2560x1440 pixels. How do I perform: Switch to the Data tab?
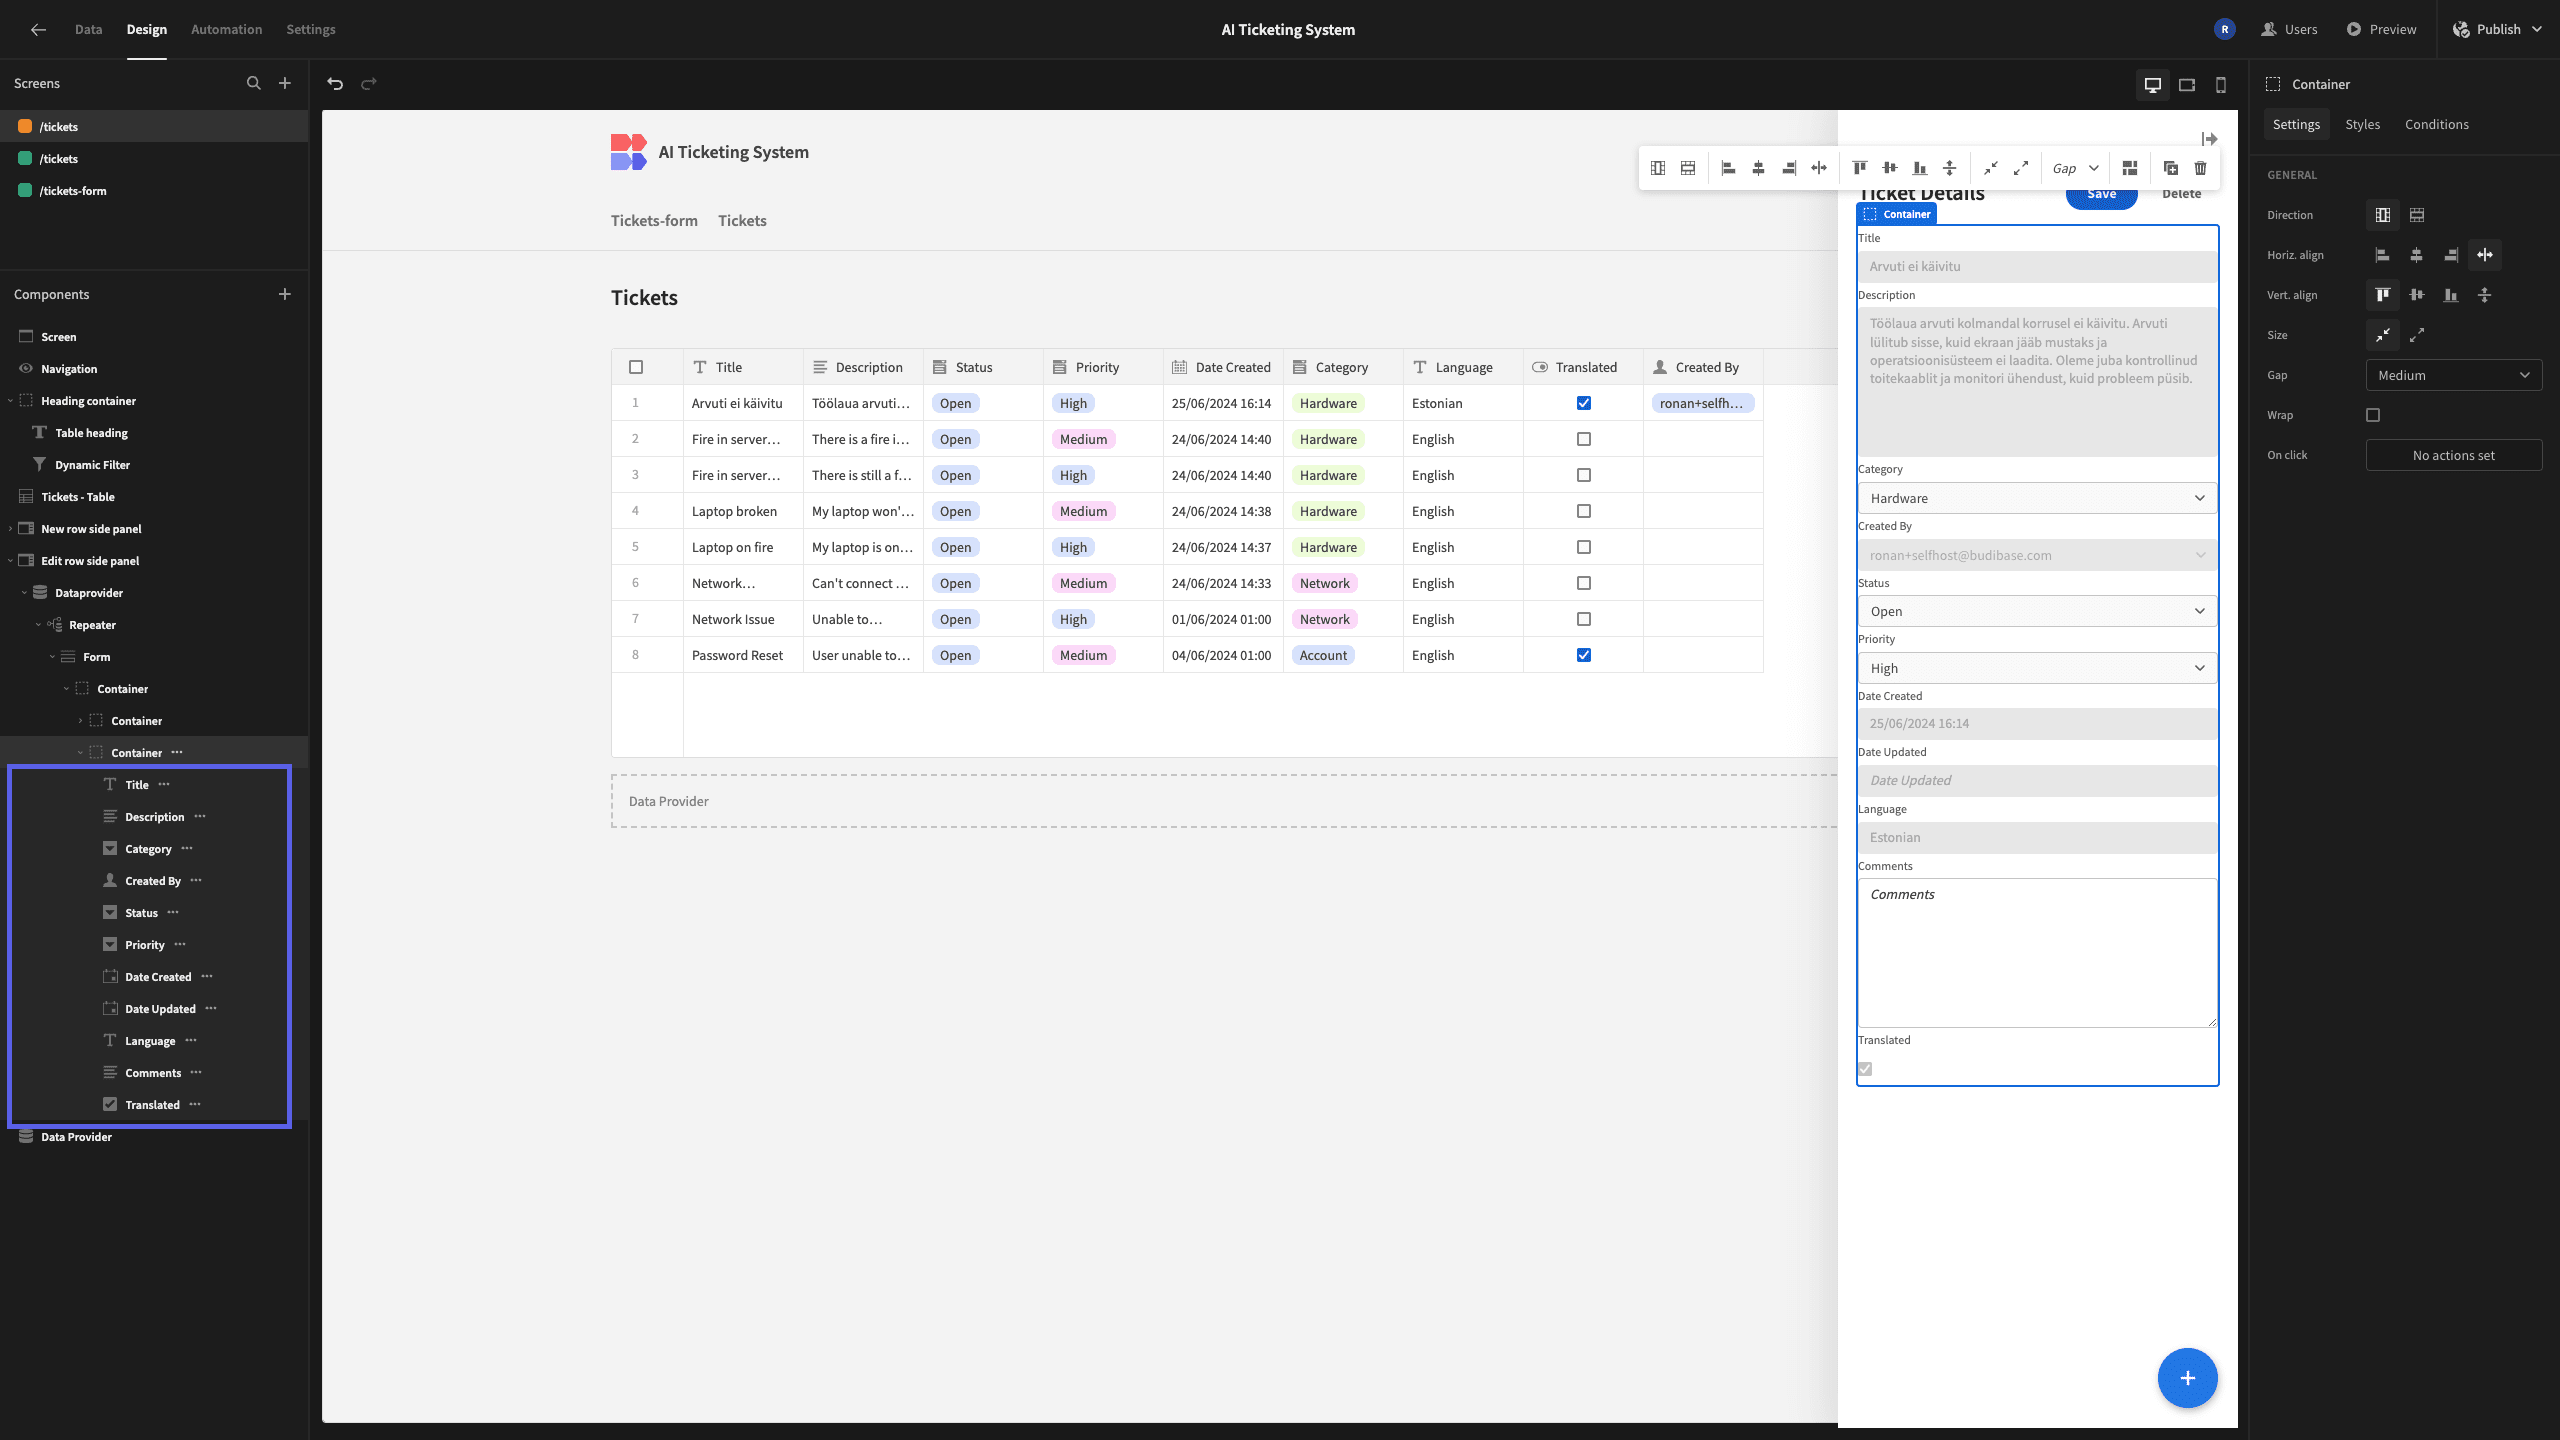tap(88, 29)
